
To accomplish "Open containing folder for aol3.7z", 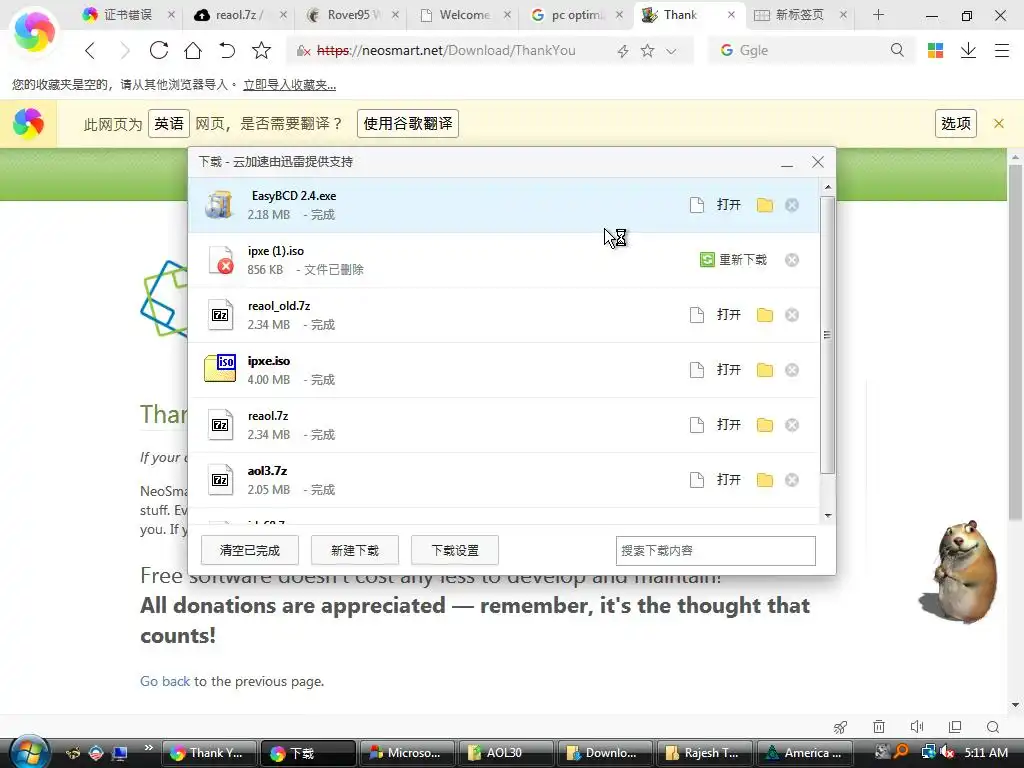I will click(x=765, y=479).
